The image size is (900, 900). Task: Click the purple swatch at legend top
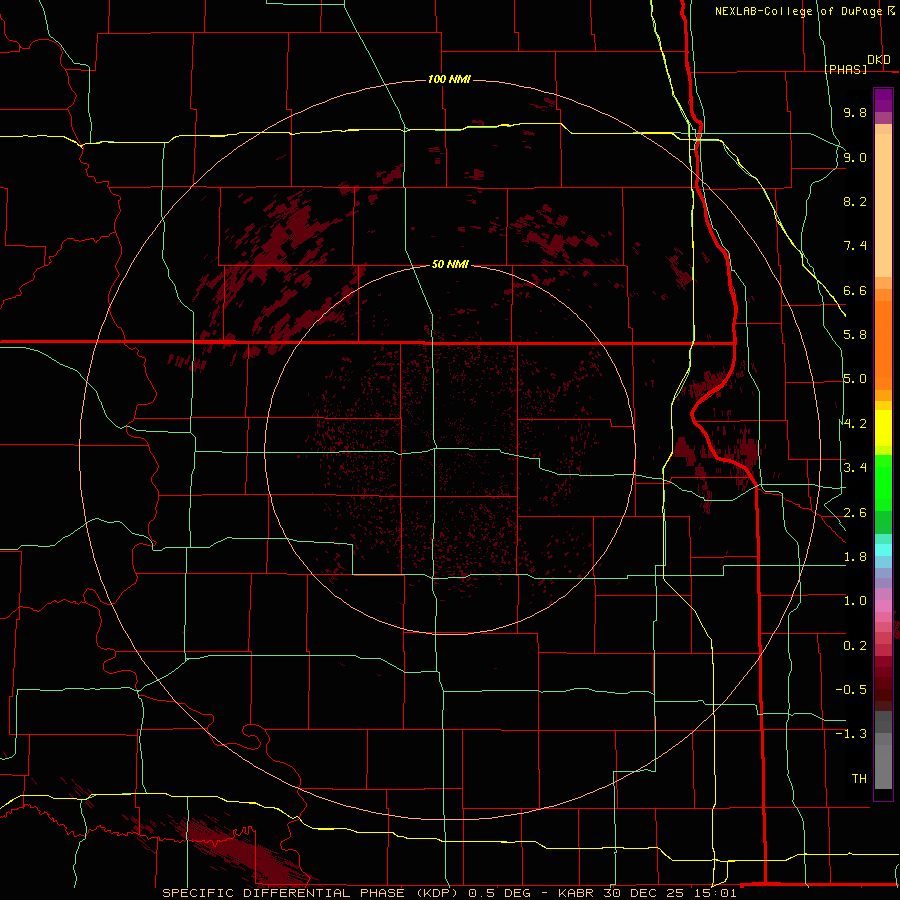tap(883, 100)
